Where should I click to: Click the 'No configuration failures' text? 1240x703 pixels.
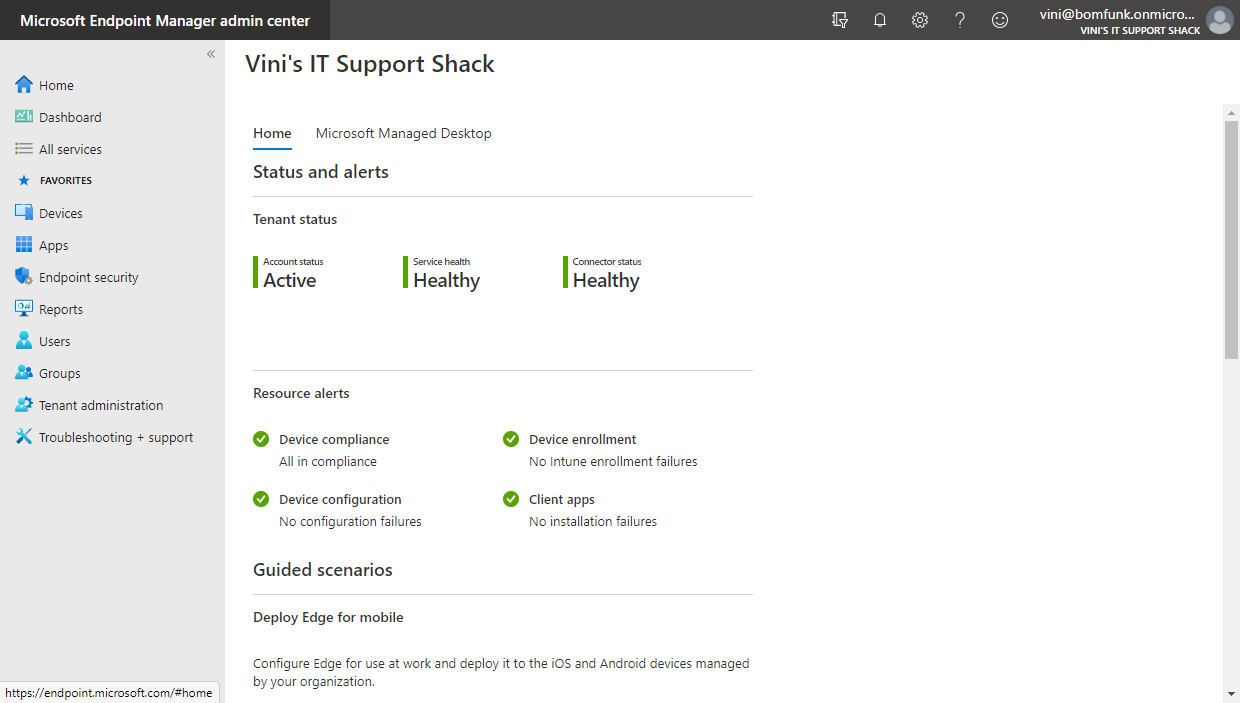(x=350, y=521)
